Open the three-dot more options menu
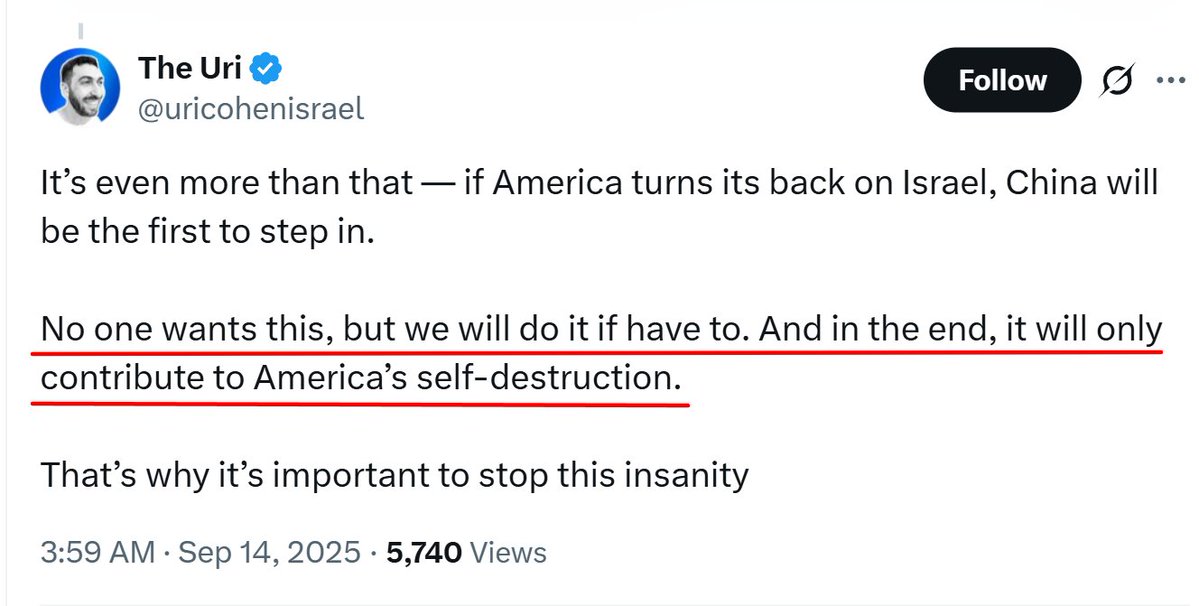Screen dimensions: 1199x606 point(1168,82)
